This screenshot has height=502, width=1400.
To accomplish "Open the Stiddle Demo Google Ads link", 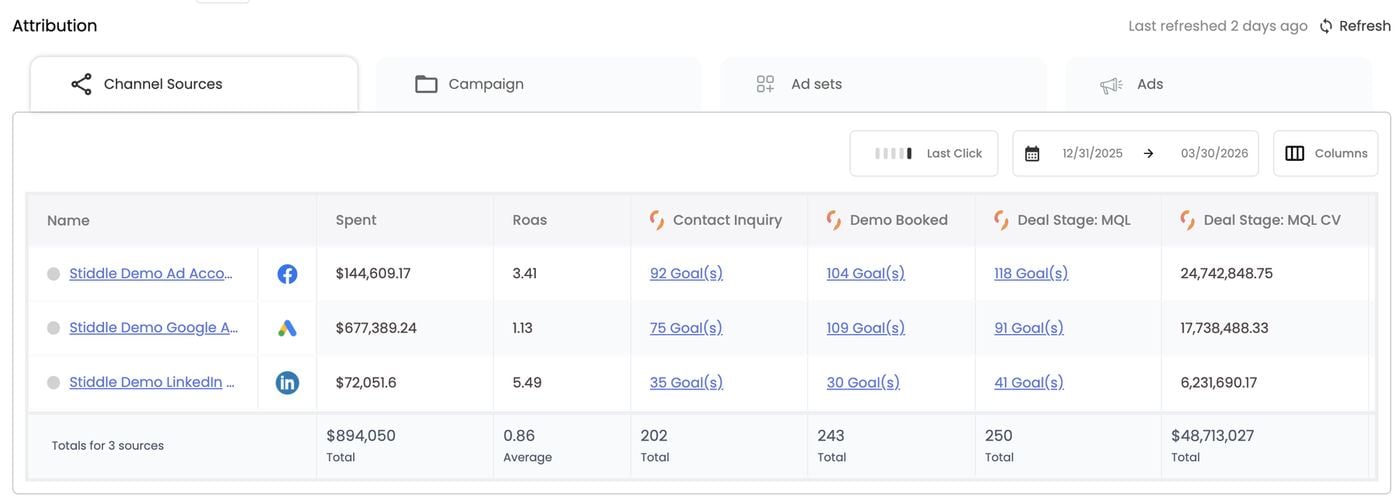I will [154, 327].
